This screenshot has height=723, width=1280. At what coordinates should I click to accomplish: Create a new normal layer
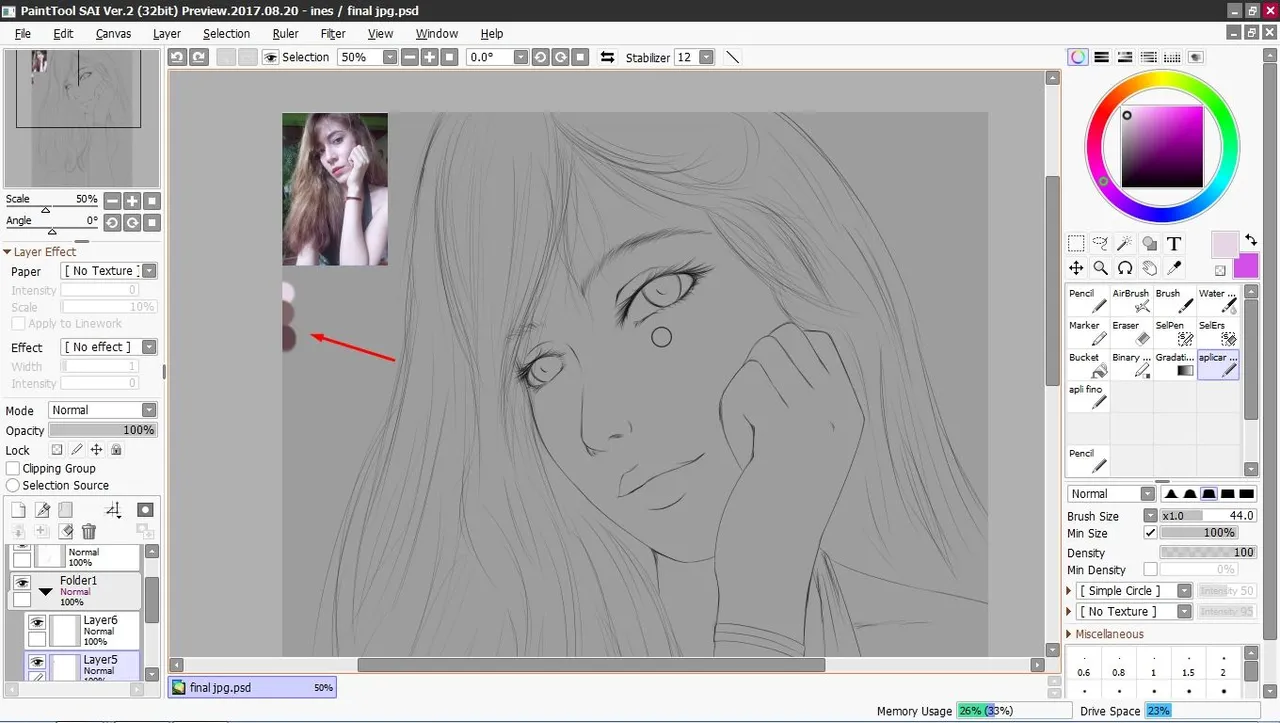18,510
